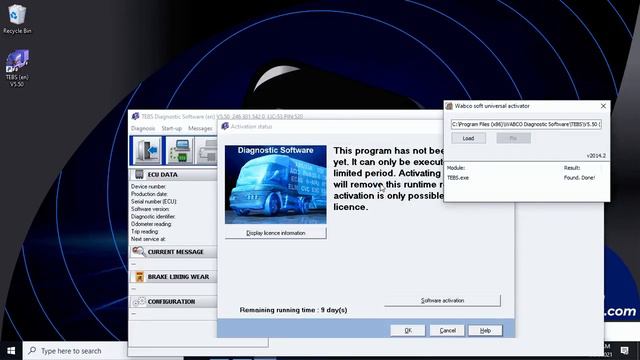Click the CURRENT MESSAGE magnifier icon
The image size is (640, 360).
(x=138, y=251)
